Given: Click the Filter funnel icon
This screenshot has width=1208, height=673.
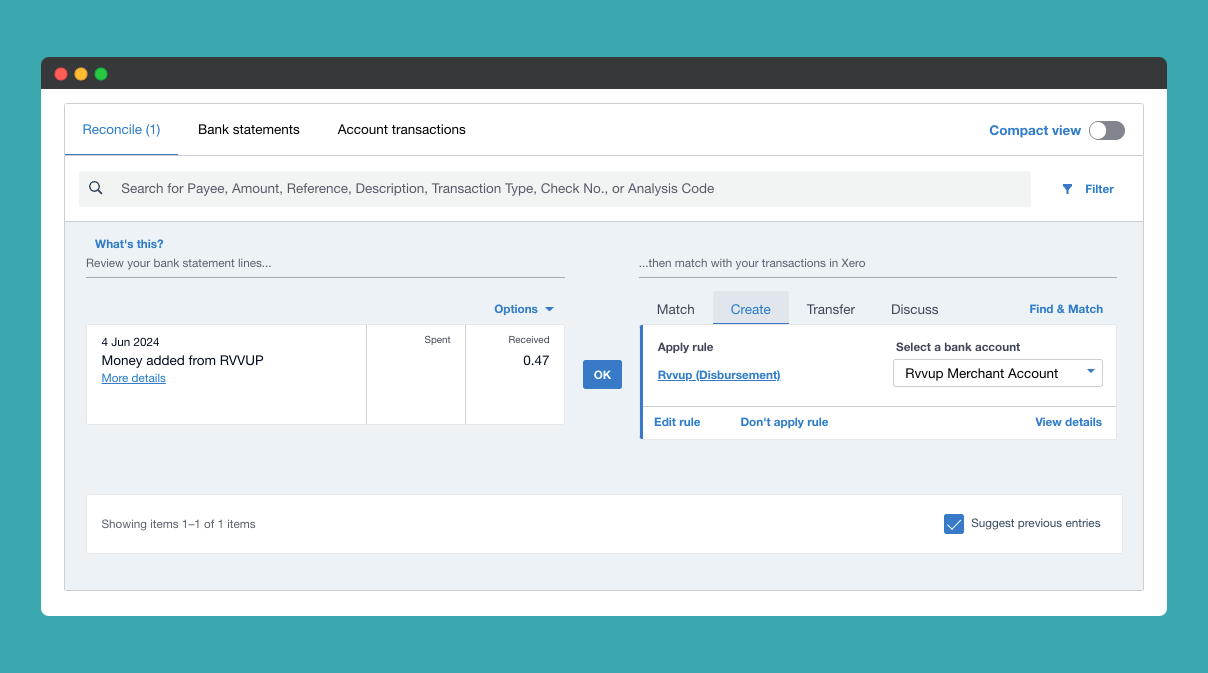Looking at the screenshot, I should point(1067,189).
